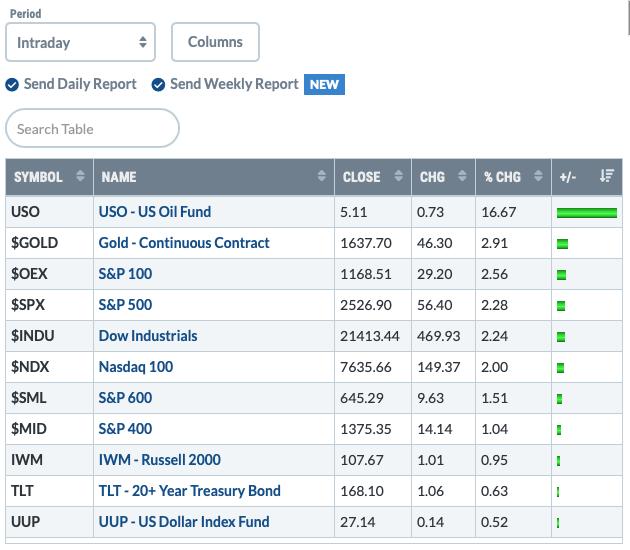Click the percent change 0.52

494,522
